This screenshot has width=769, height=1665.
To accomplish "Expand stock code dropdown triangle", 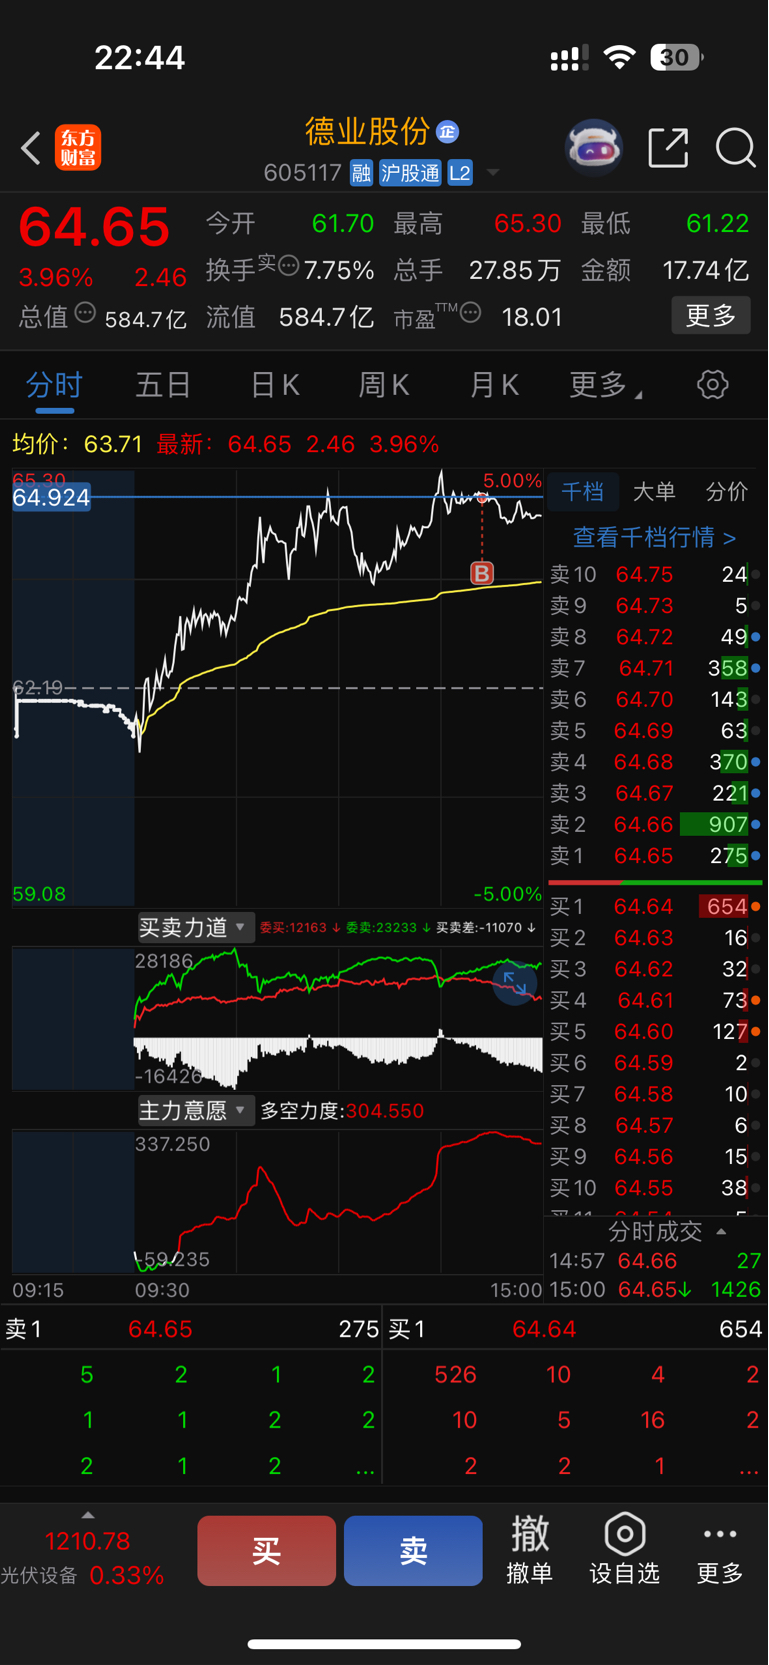I will coord(493,173).
